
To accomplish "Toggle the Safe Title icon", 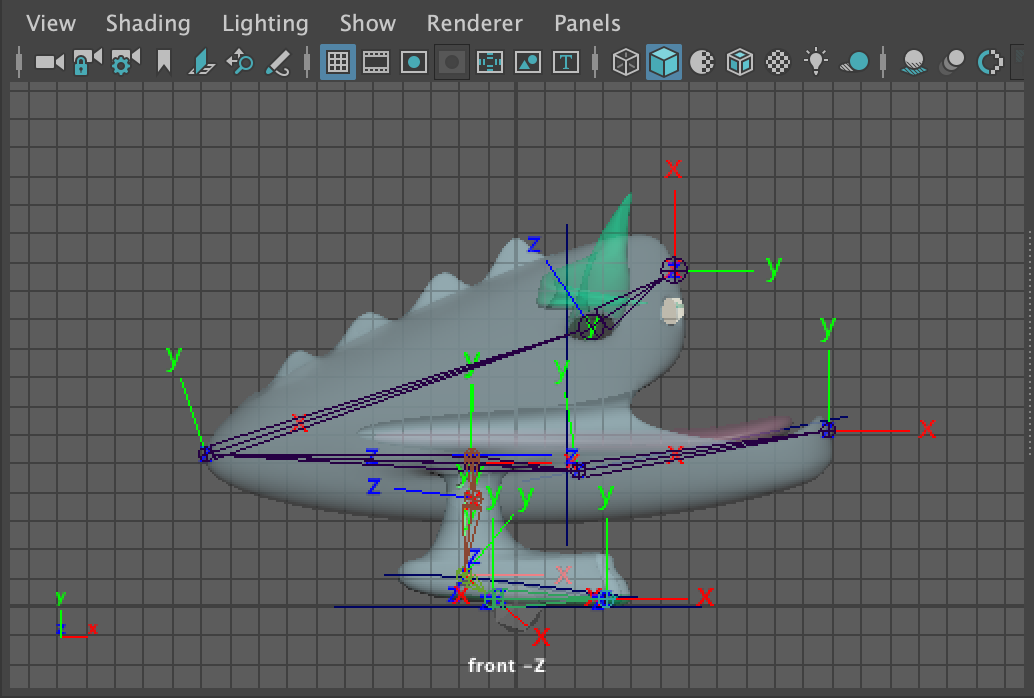I will click(566, 63).
